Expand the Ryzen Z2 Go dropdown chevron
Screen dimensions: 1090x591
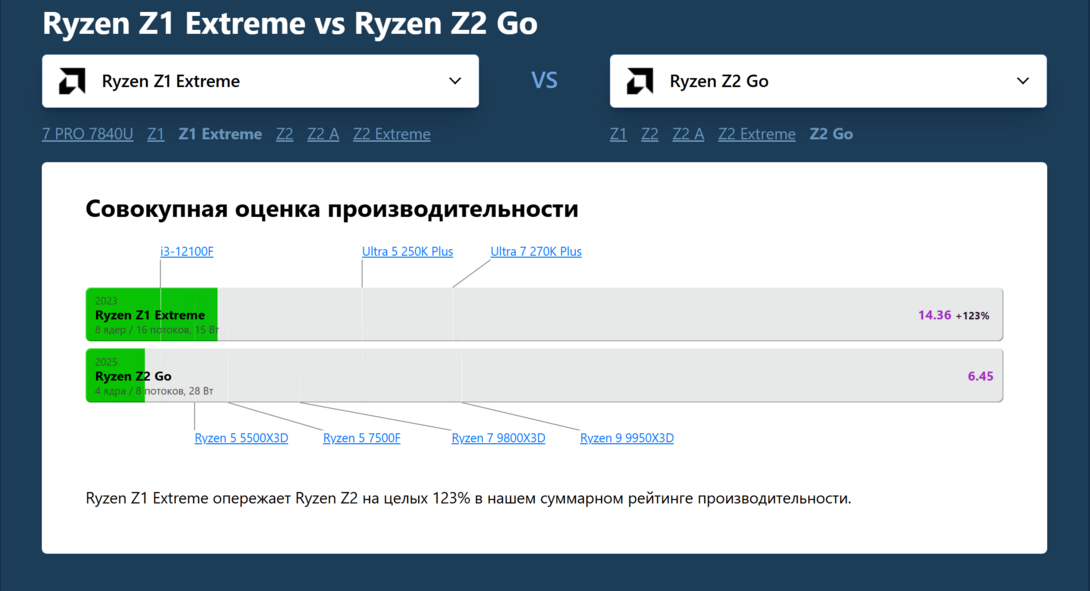pos(1023,81)
